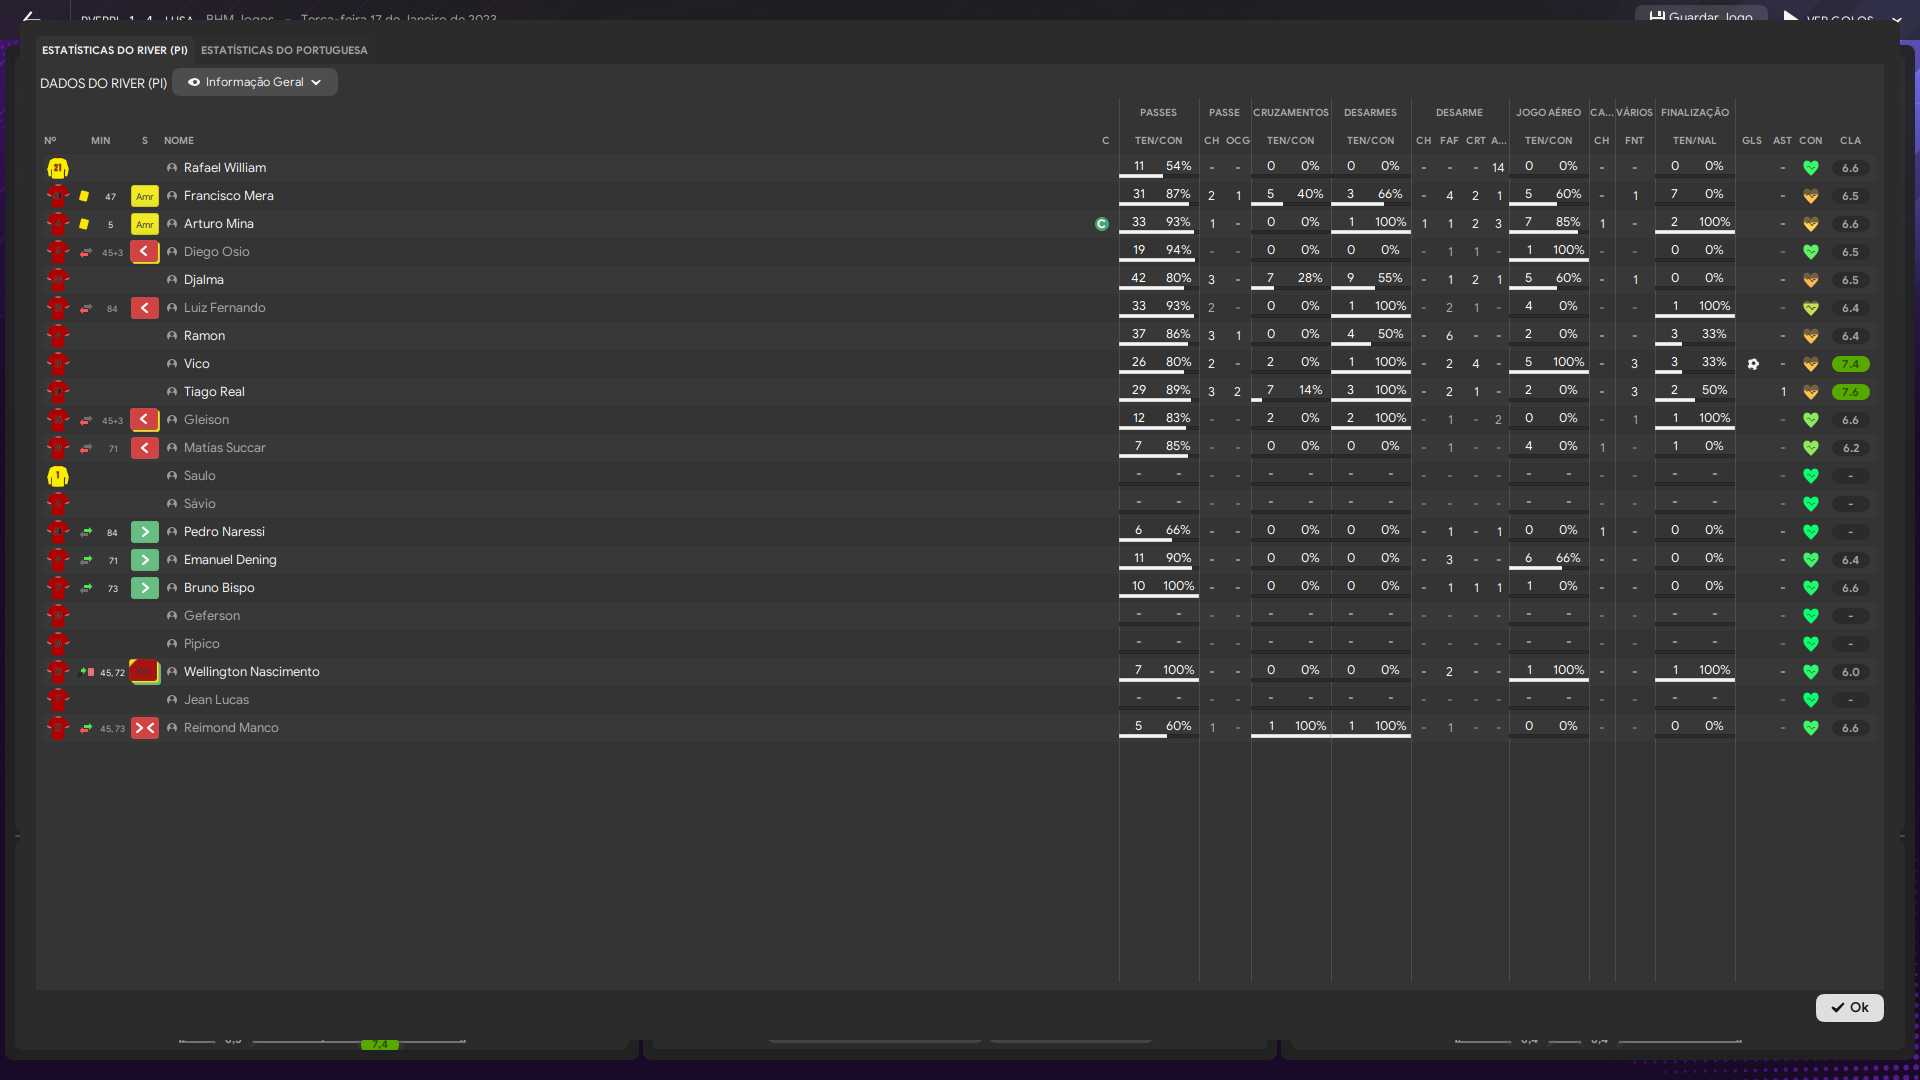Click the 6.0 rating for Wellington Nascimento
Viewport: 1920px width, 1080px height.
(1851, 672)
